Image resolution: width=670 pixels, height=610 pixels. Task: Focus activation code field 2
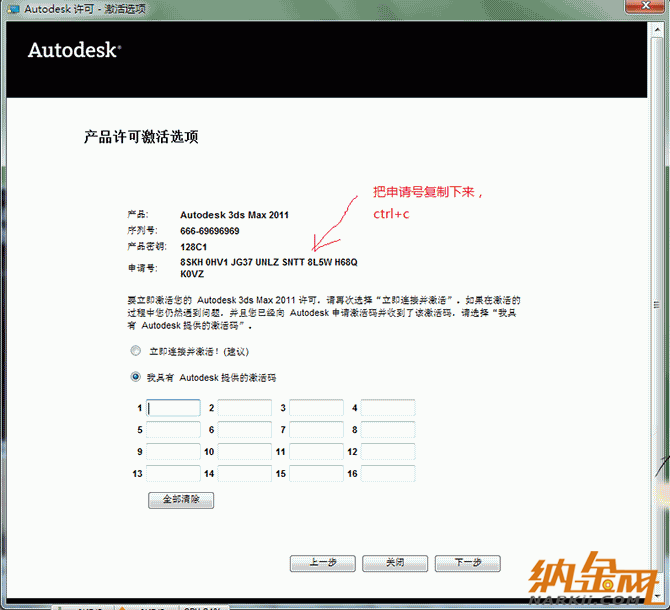click(x=244, y=408)
